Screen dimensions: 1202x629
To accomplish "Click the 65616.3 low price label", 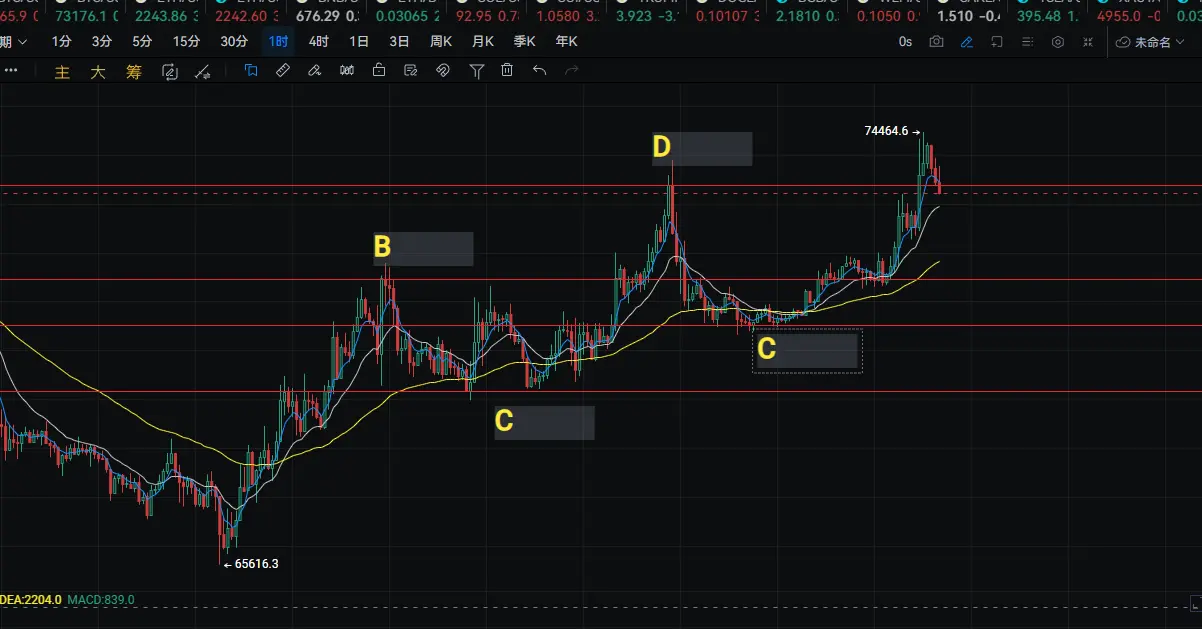I will coord(257,564).
